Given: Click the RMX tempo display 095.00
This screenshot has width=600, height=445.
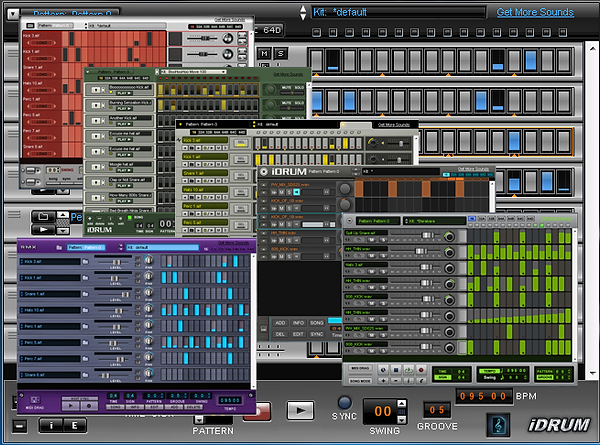Looking at the screenshot, I should (x=230, y=400).
